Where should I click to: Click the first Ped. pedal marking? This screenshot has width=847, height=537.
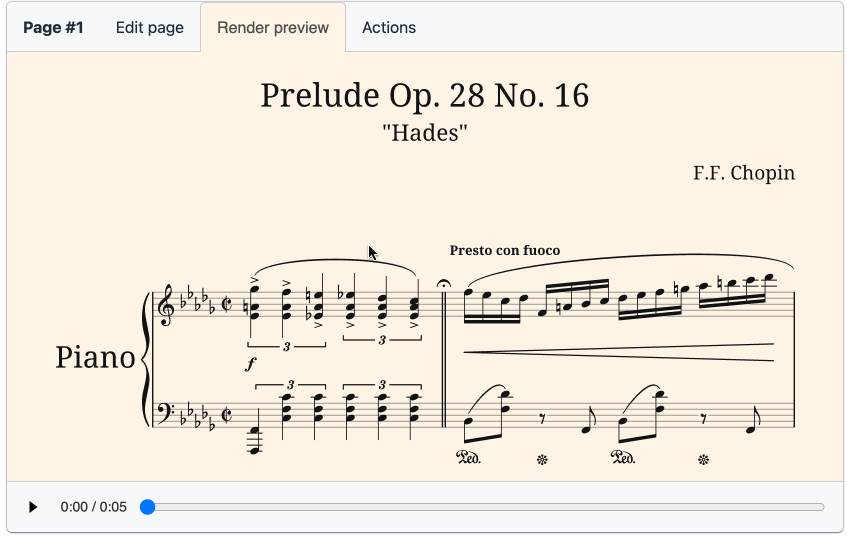(x=468, y=458)
